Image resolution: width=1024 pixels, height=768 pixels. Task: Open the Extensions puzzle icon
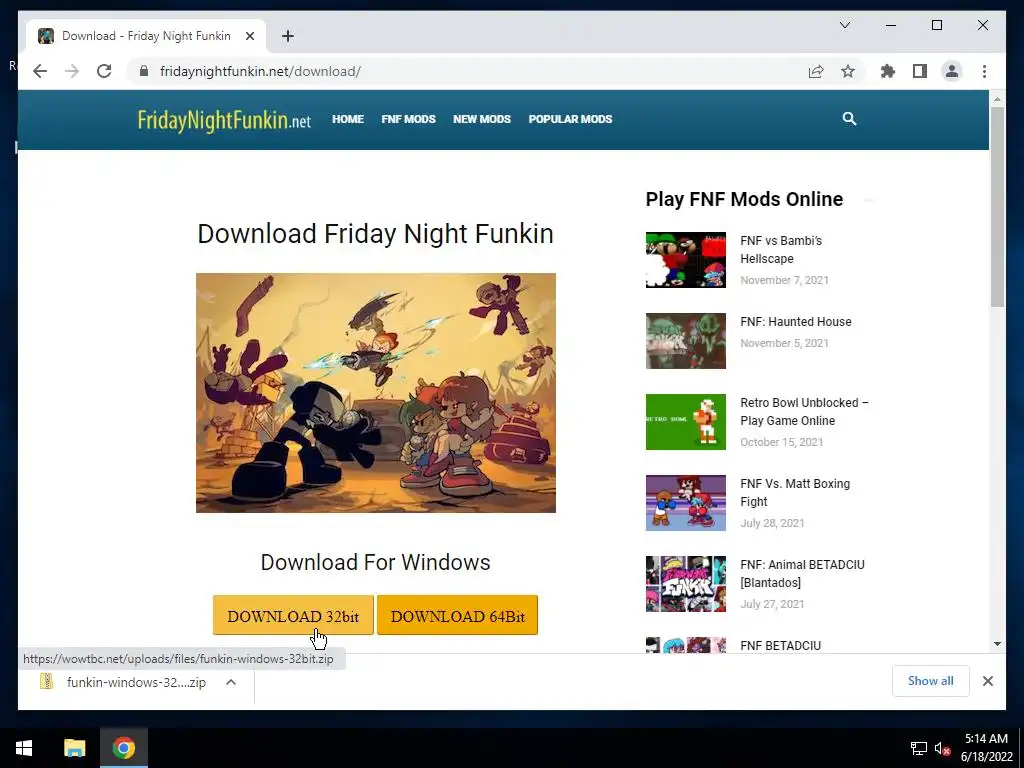click(888, 71)
